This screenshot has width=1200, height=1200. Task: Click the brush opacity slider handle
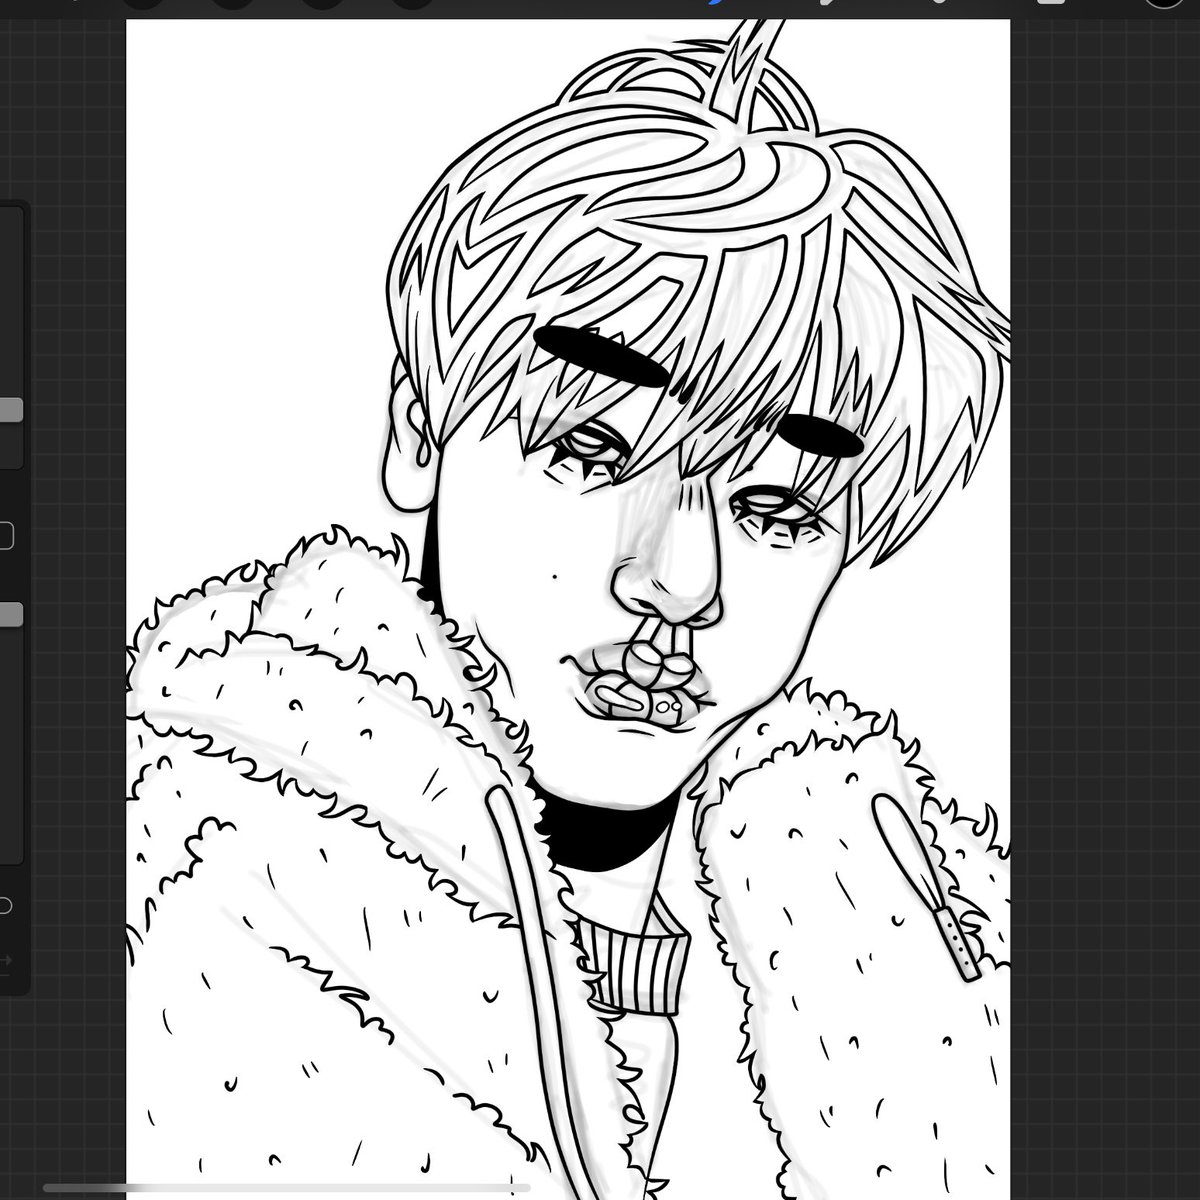(x=10, y=615)
